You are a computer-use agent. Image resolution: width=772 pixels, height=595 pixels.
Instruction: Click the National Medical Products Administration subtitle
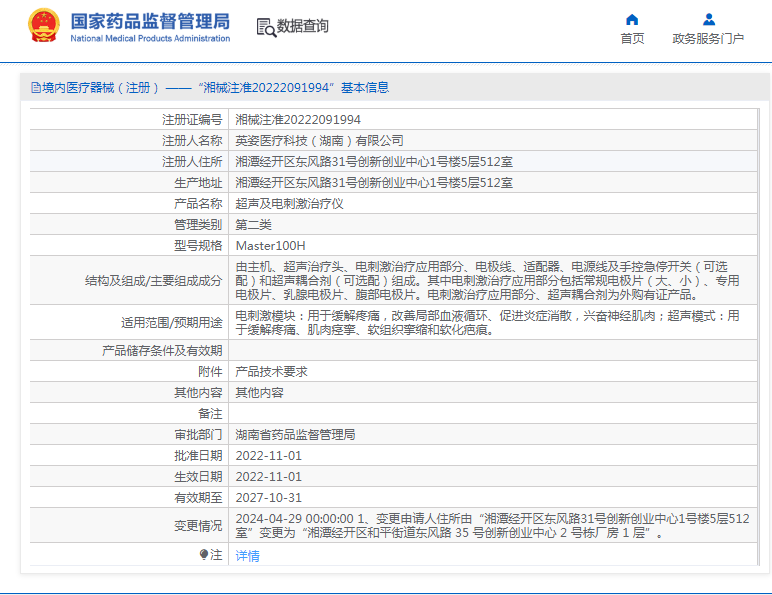pyautogui.click(x=150, y=38)
